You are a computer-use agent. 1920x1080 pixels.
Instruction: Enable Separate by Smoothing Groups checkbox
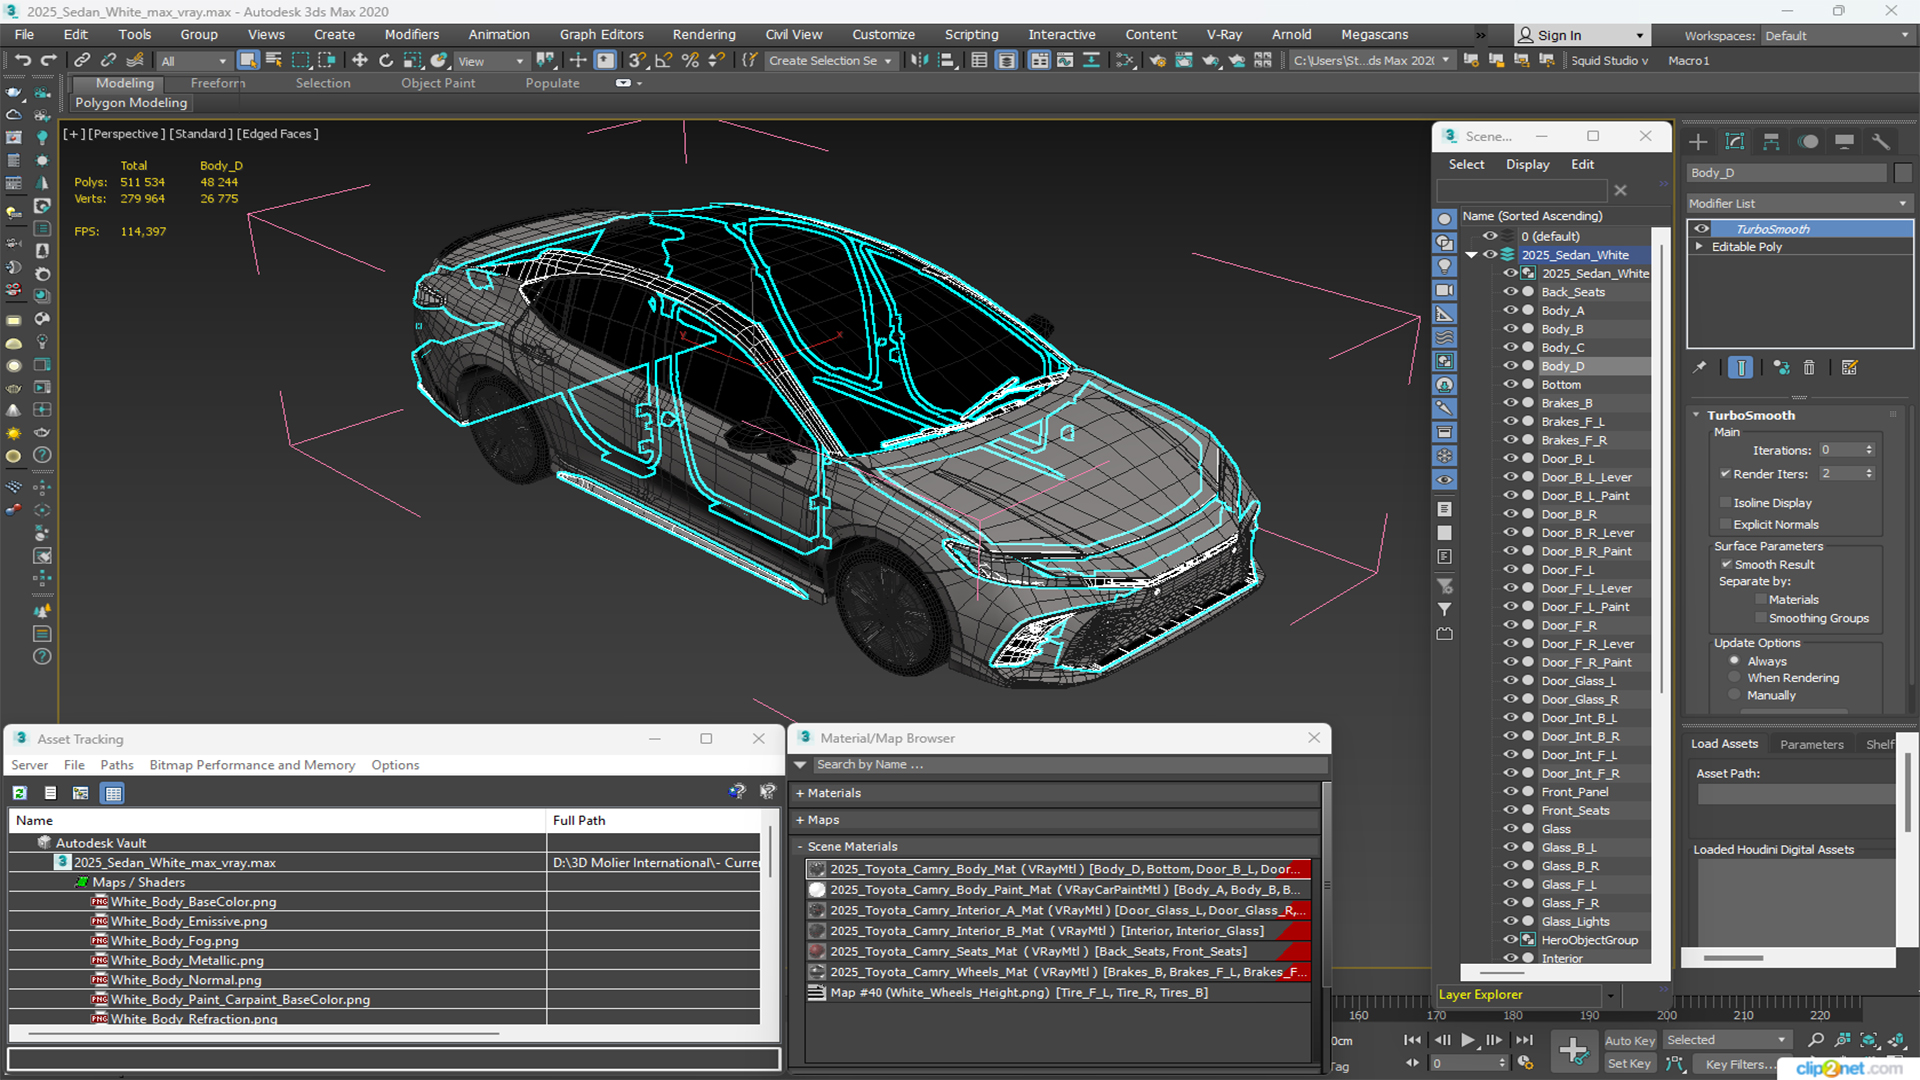[1761, 619]
